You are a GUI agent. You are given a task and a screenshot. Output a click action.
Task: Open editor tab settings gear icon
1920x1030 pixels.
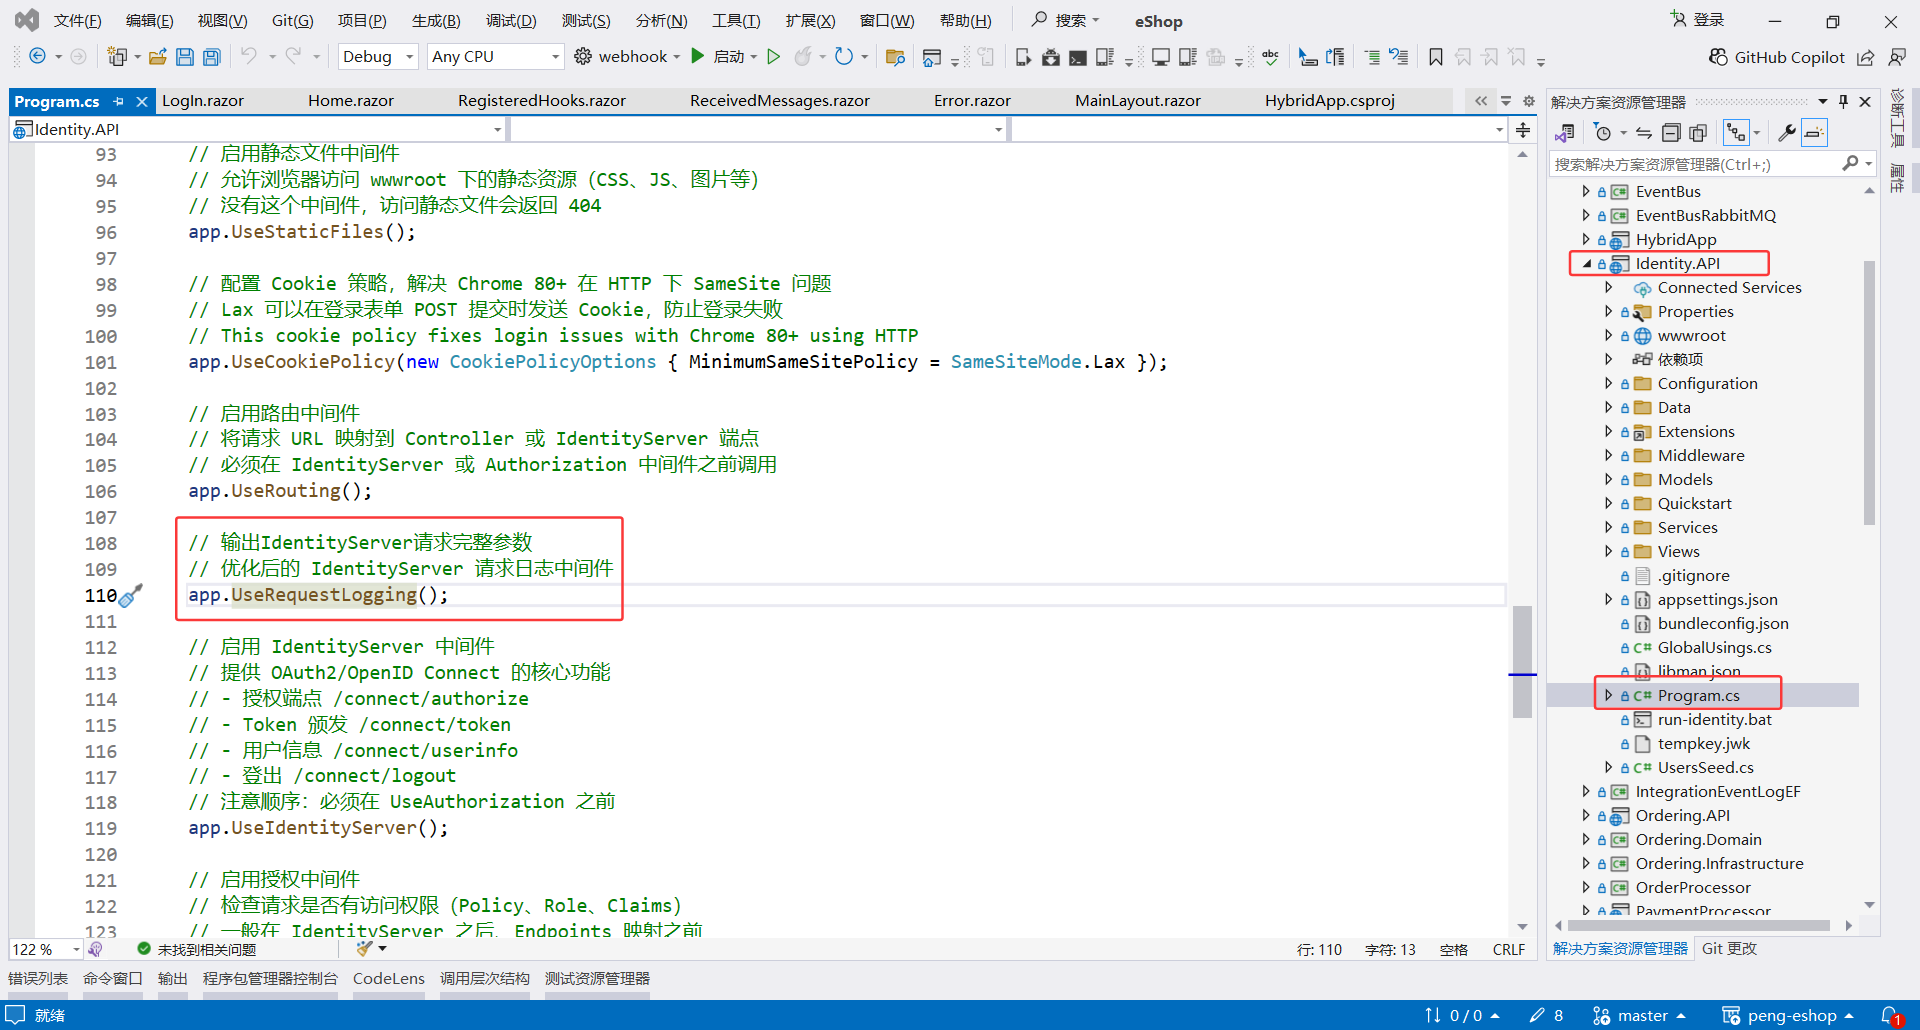click(x=1529, y=101)
